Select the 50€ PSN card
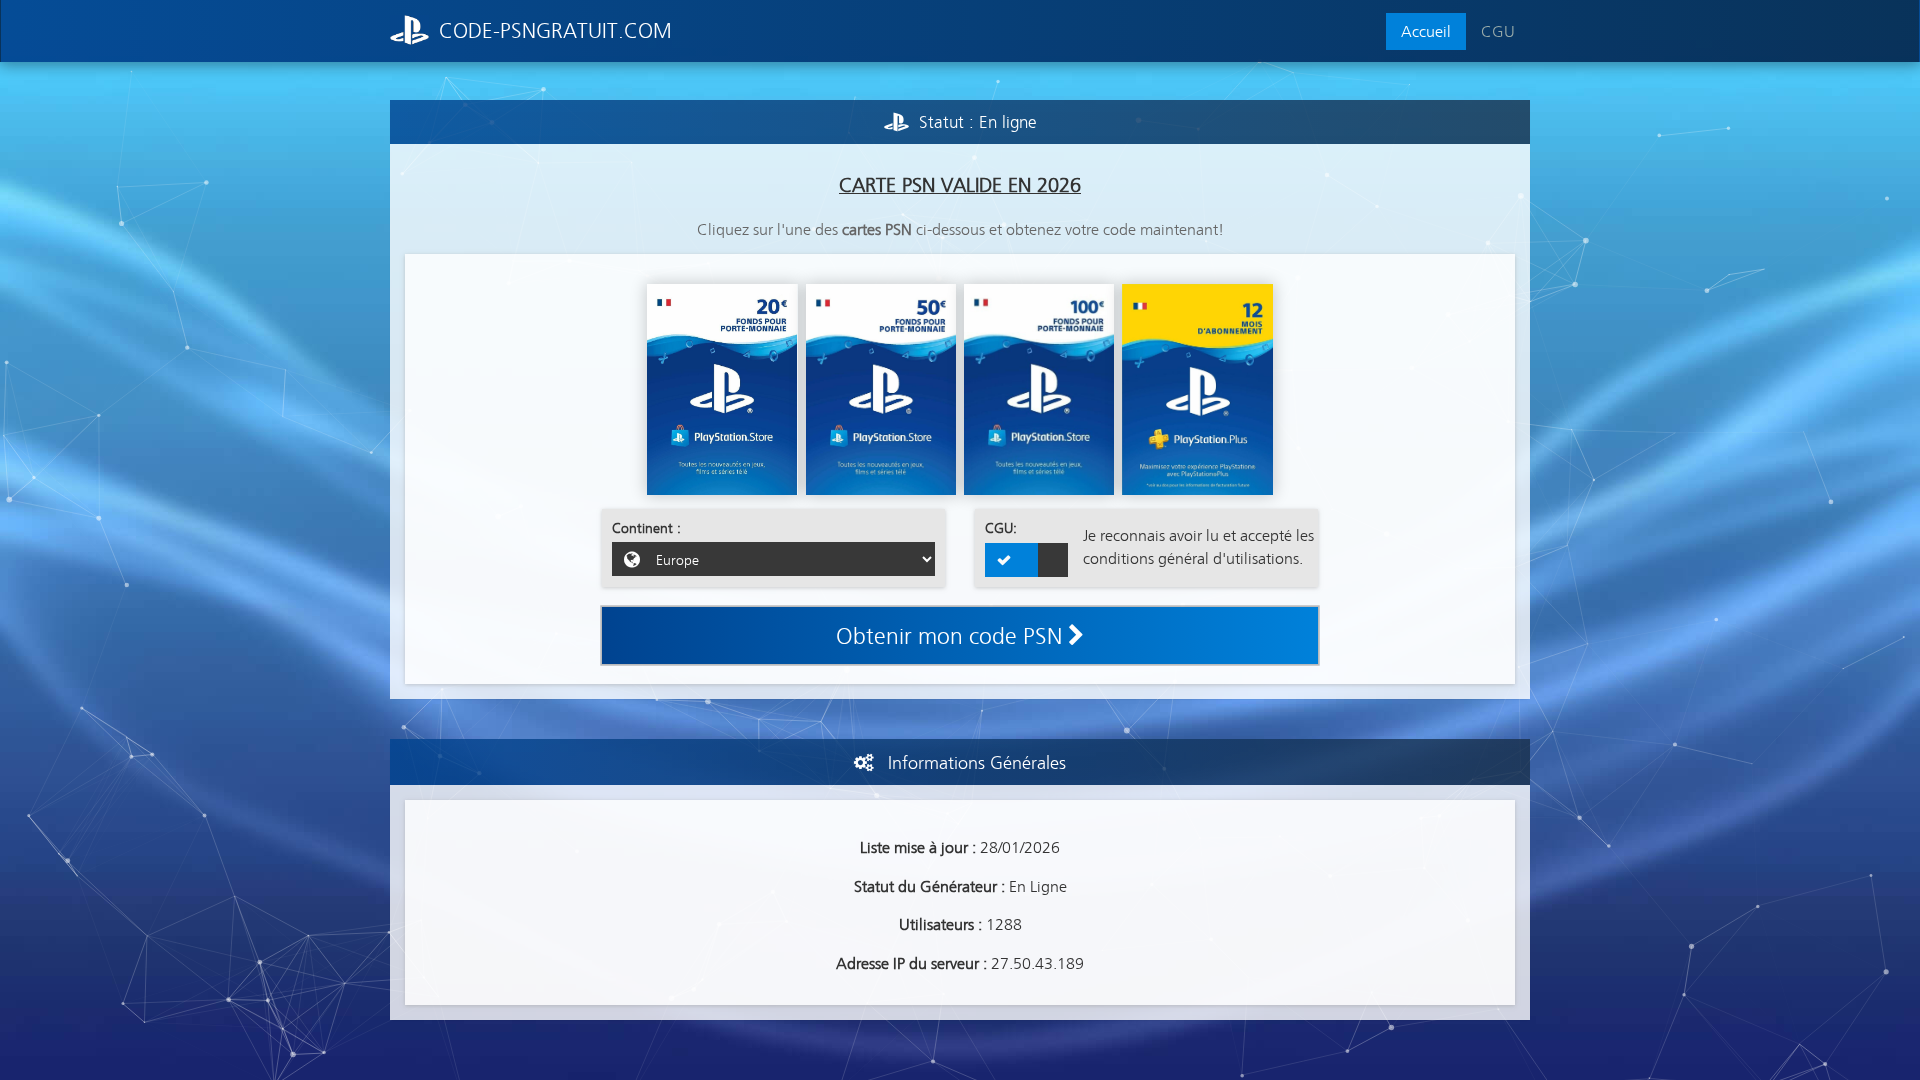The height and width of the screenshot is (1080, 1920). (881, 389)
